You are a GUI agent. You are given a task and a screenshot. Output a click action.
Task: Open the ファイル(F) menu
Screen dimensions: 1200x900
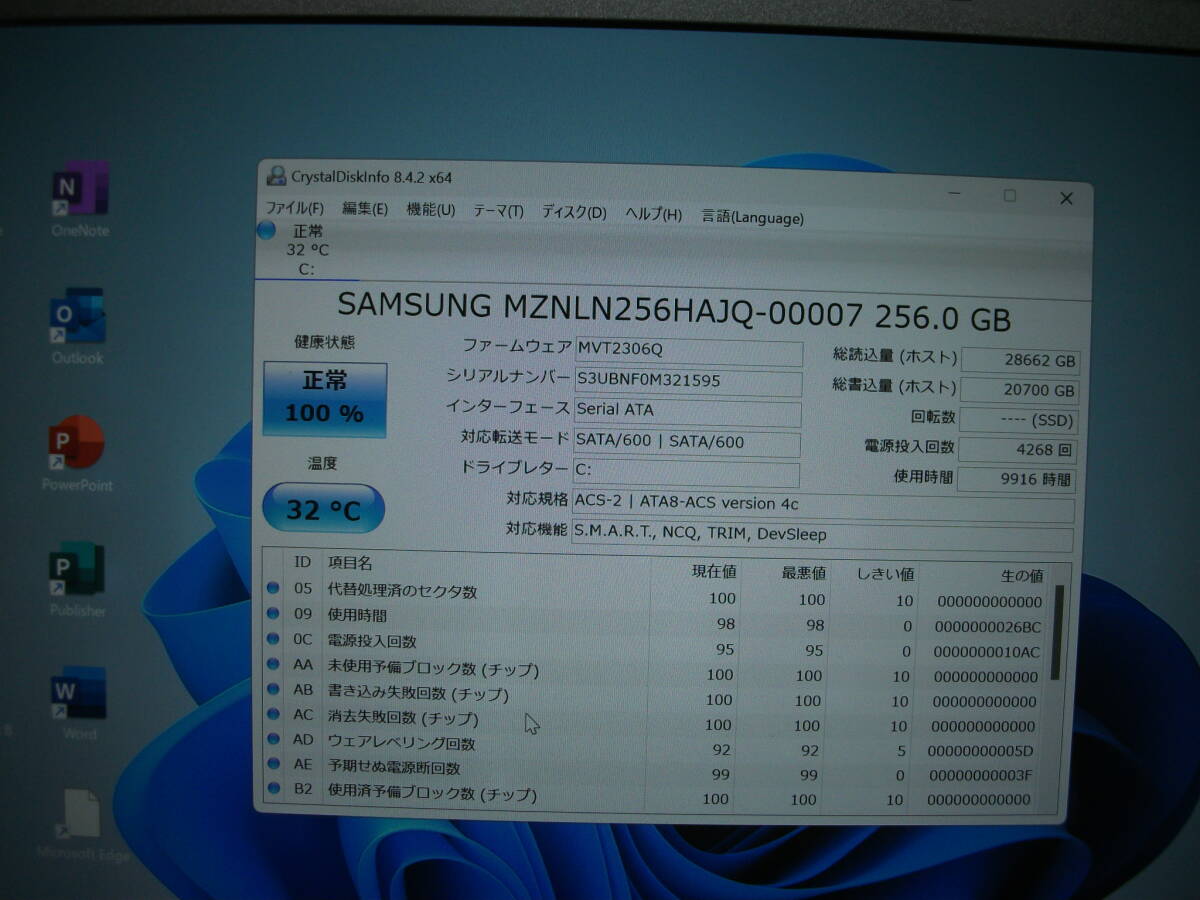point(294,208)
